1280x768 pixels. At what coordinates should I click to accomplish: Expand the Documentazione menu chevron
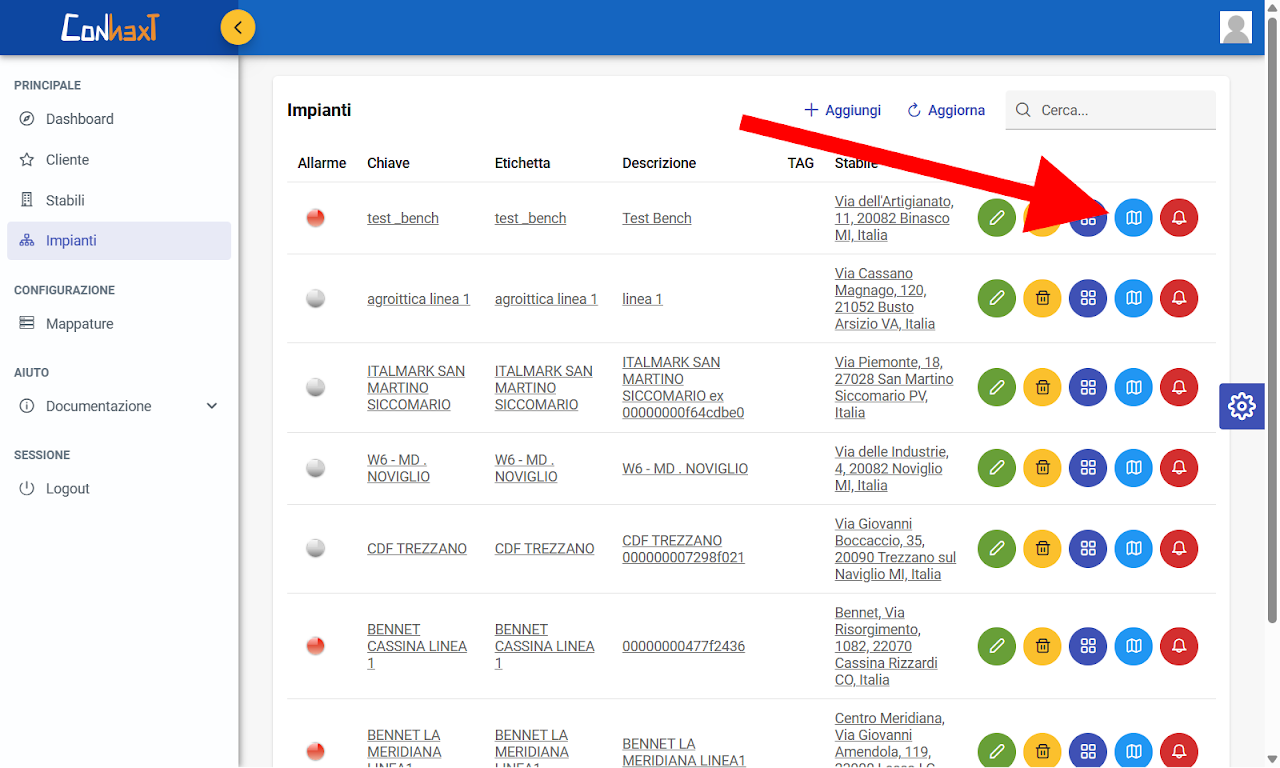click(211, 406)
